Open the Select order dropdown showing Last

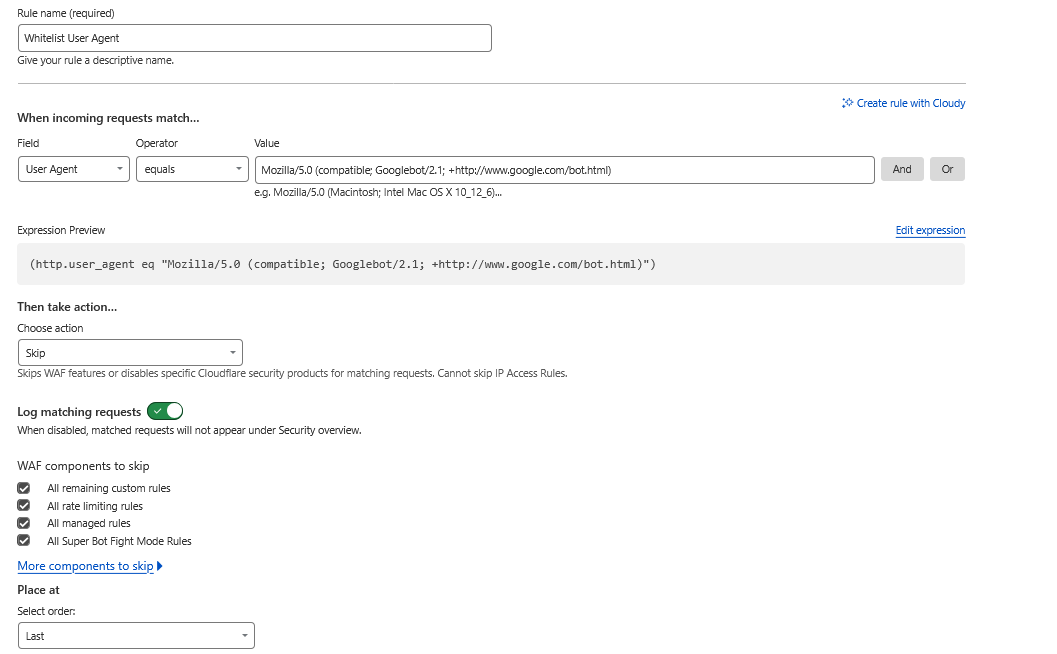pos(136,636)
